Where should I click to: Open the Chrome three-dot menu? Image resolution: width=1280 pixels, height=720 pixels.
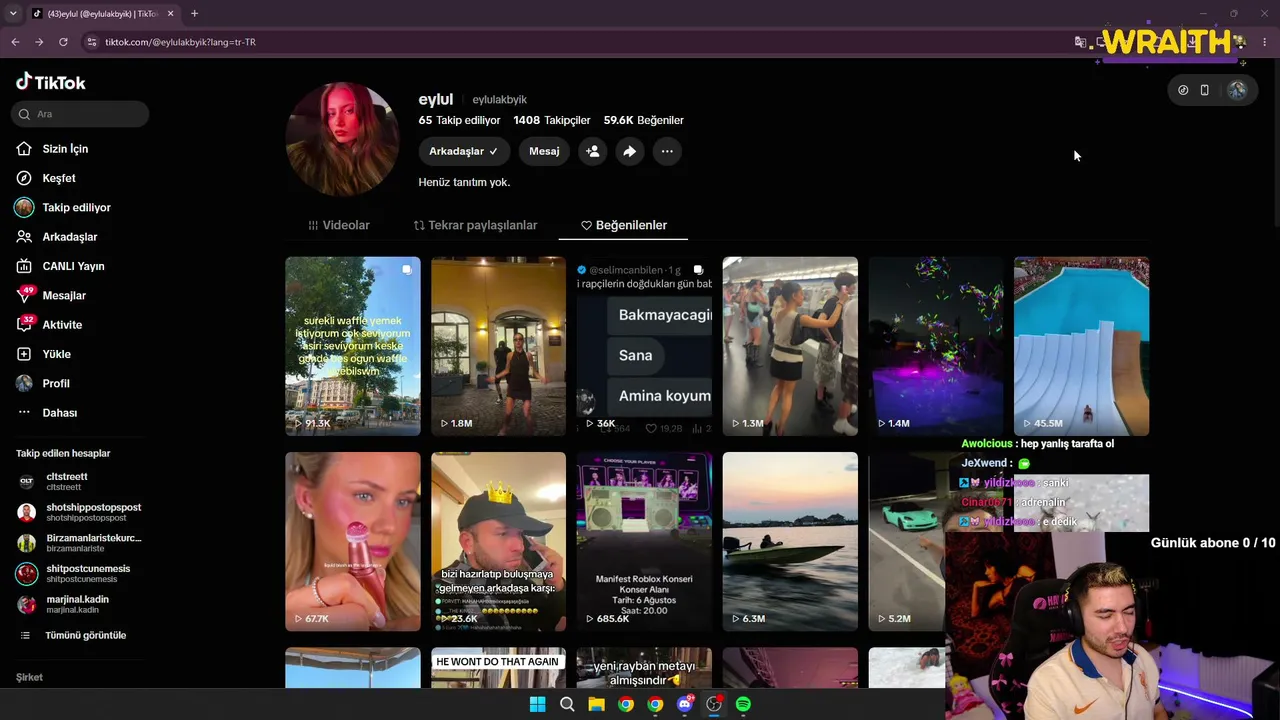coord(1265,42)
